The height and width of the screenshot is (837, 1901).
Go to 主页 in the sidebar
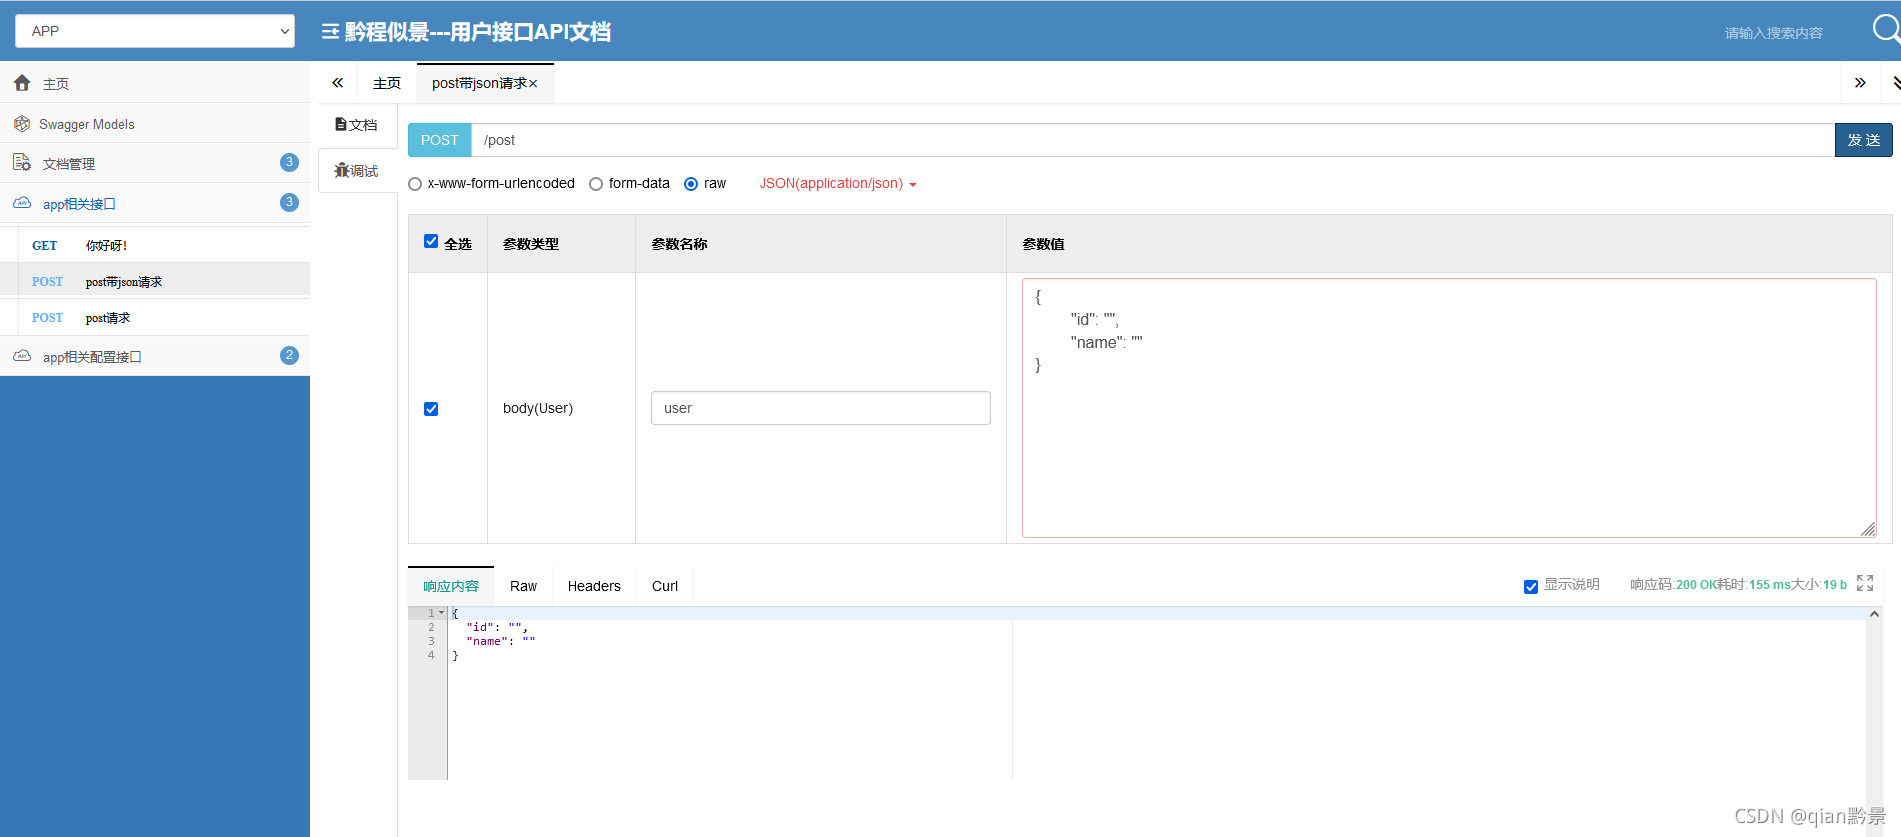click(x=155, y=83)
